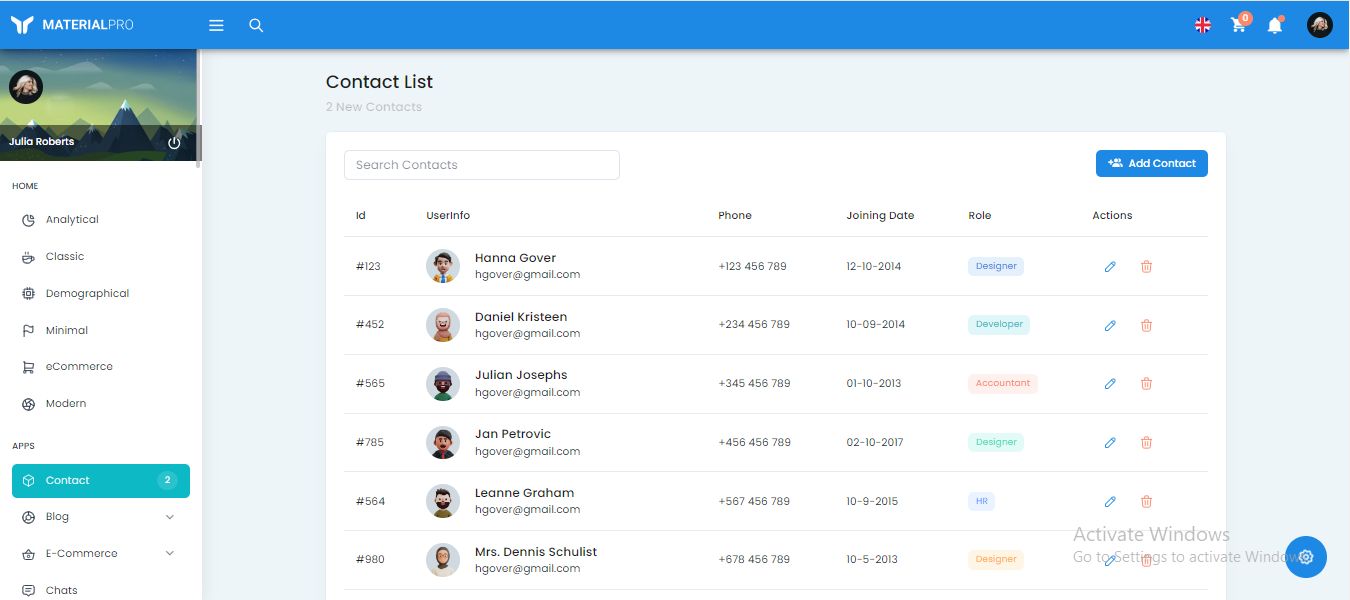Viewport: 1350px width, 600px height.
Task: Click the Joining Date column header
Action: pos(880,216)
